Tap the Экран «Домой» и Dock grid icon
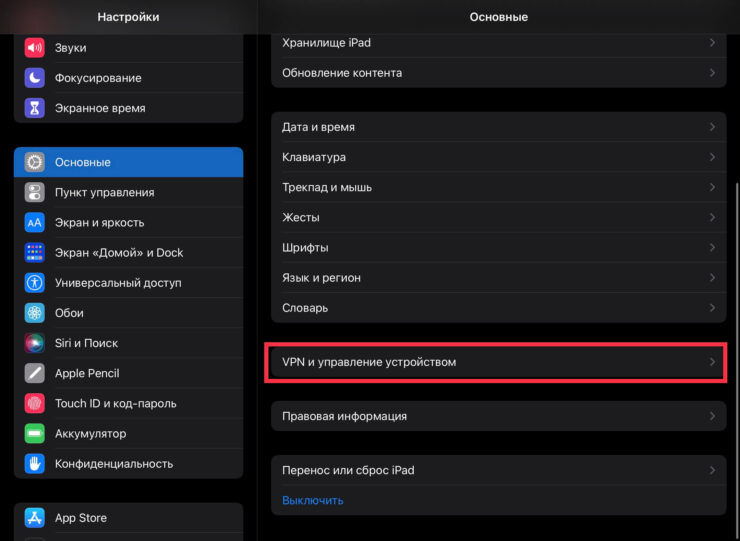Viewport: 740px width, 541px height. pyautogui.click(x=34, y=253)
